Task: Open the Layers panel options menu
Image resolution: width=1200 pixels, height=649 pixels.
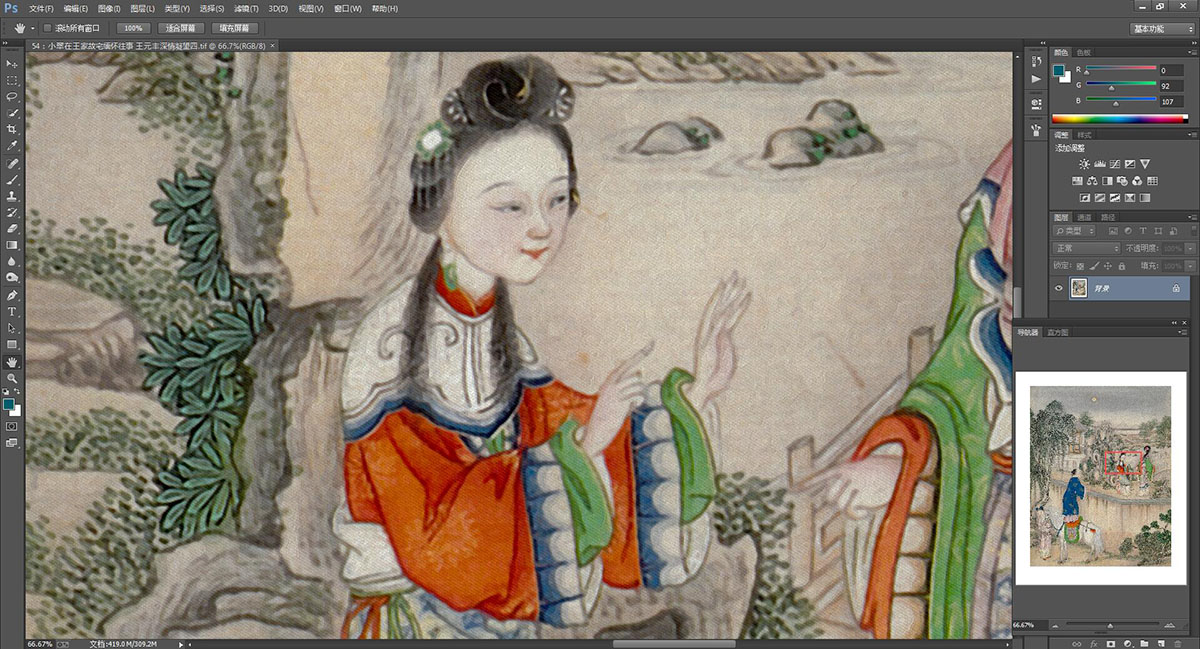Action: 1190,216
